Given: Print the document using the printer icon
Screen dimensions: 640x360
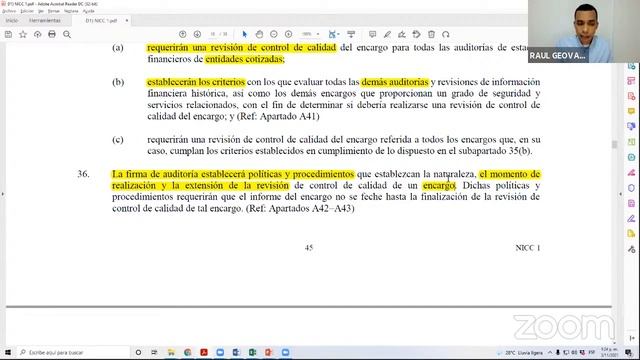Looking at the screenshot, I should [x=52, y=35].
